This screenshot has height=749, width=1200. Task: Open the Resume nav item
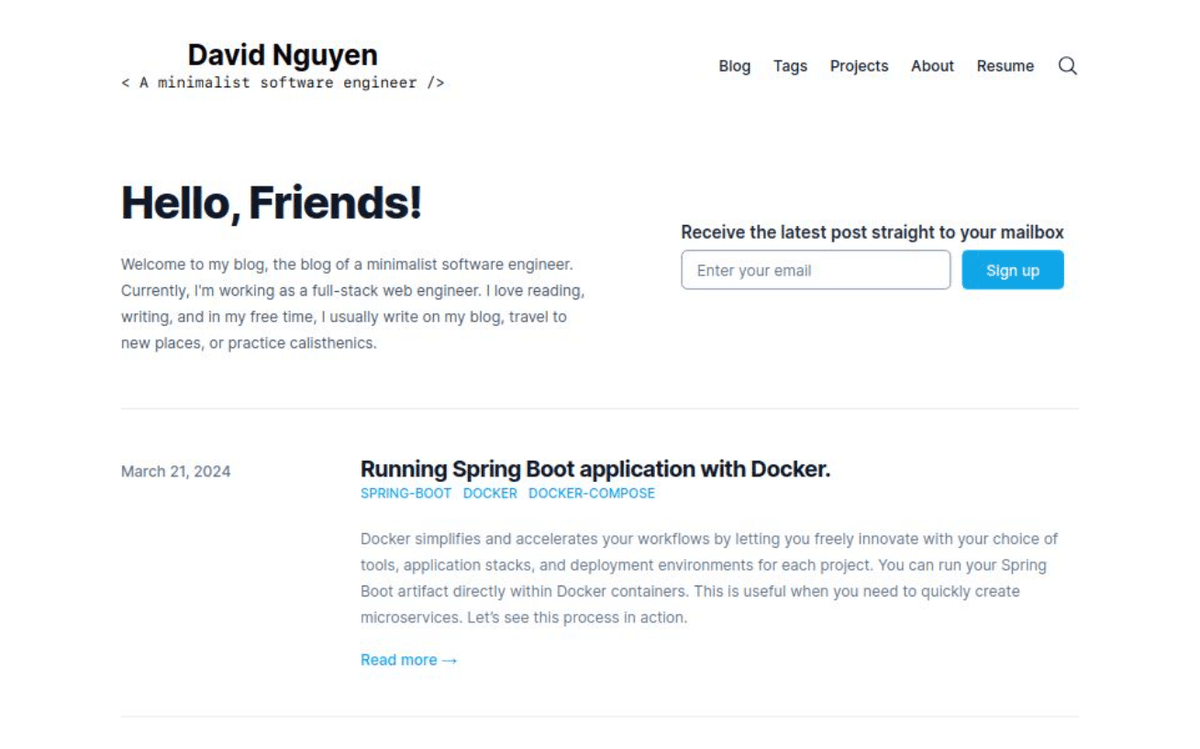click(x=1005, y=66)
